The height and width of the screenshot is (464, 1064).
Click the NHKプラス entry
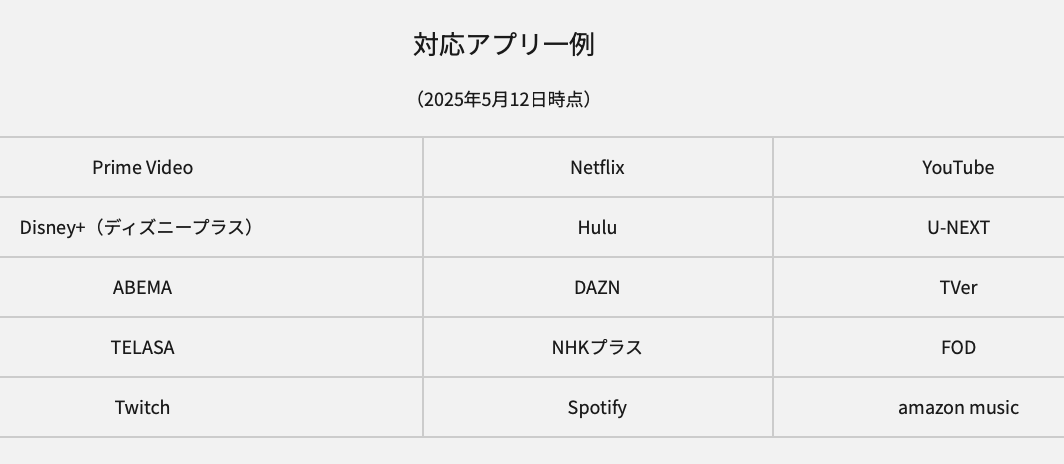point(597,347)
